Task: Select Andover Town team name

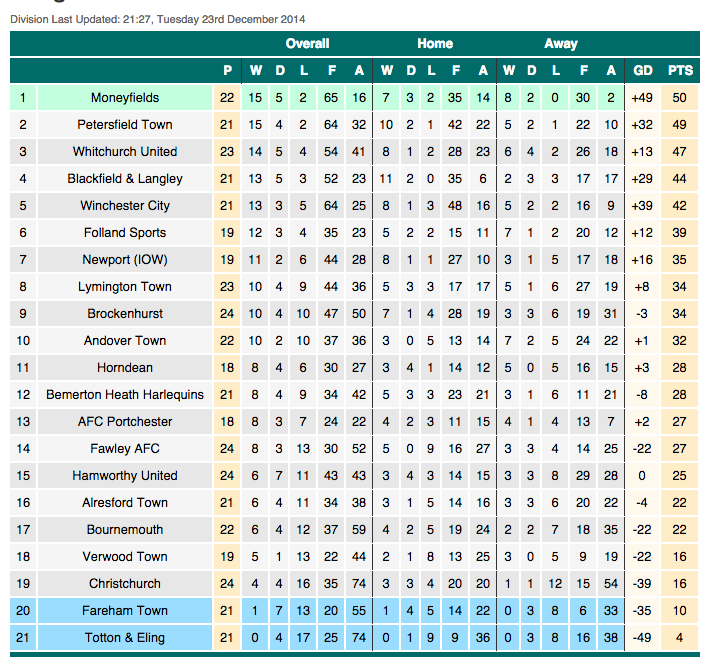Action: tap(125, 341)
